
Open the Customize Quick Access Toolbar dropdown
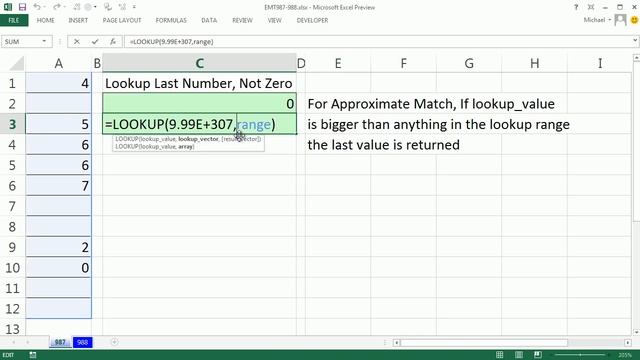134,7
